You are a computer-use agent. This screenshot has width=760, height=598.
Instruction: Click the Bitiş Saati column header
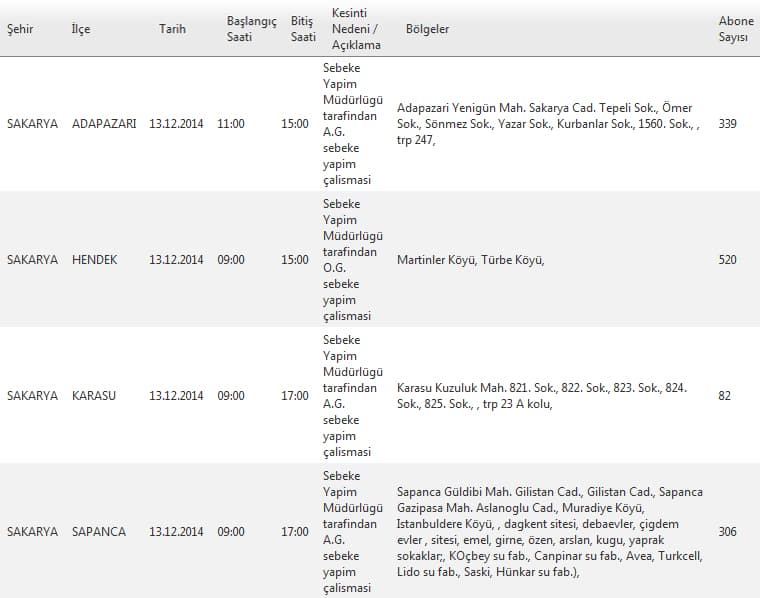[x=303, y=29]
